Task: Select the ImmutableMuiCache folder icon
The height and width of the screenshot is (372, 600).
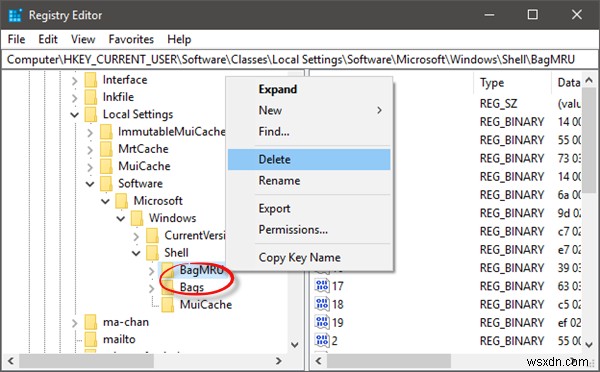Action: coord(106,132)
